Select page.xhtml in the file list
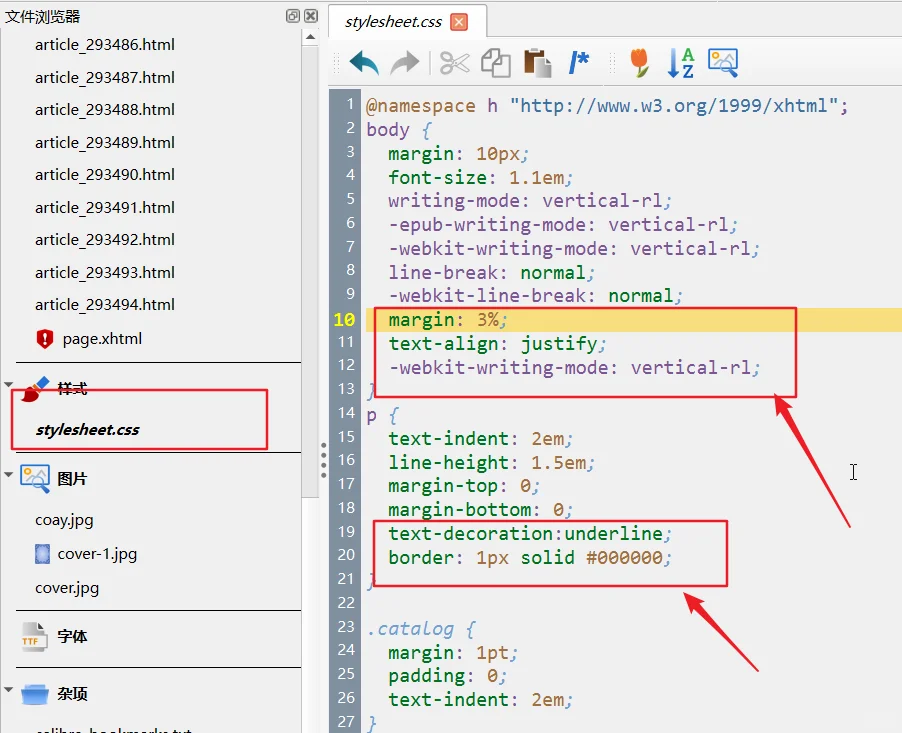Viewport: 902px width, 733px height. pos(102,339)
